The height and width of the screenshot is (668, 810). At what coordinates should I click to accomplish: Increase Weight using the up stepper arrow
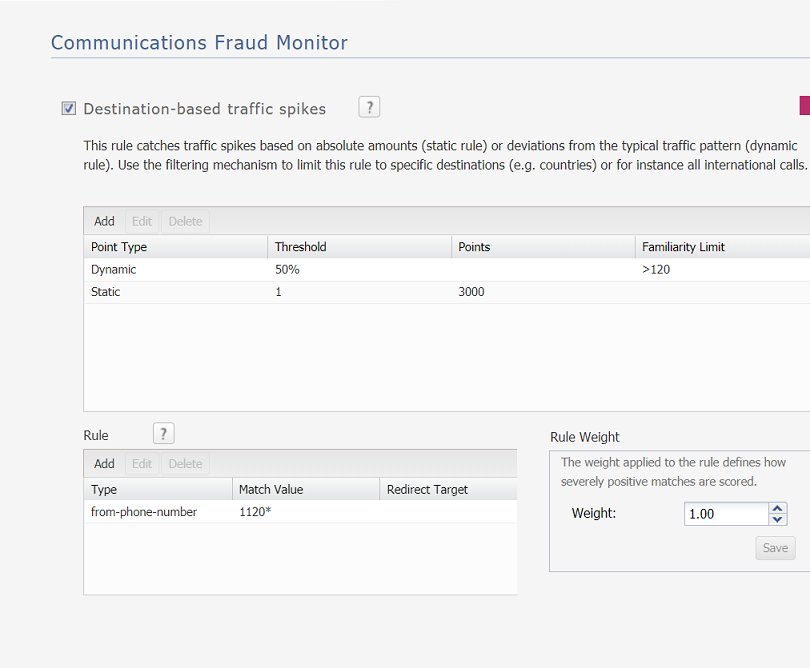777,508
